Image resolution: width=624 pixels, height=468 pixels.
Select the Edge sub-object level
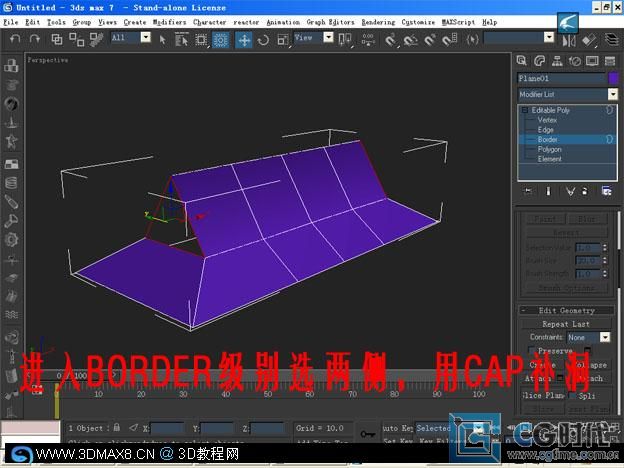point(545,130)
